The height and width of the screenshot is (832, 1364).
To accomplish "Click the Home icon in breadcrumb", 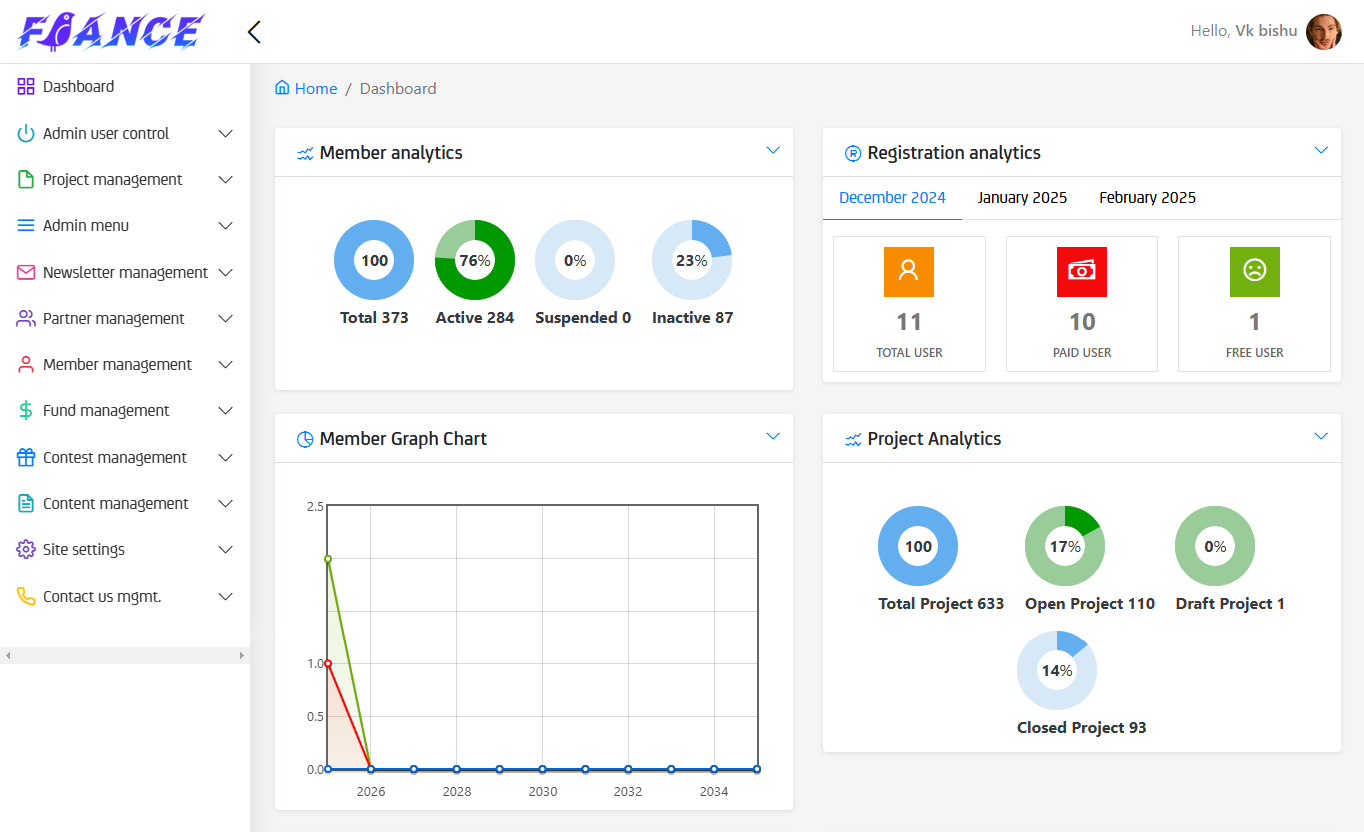I will click(283, 88).
